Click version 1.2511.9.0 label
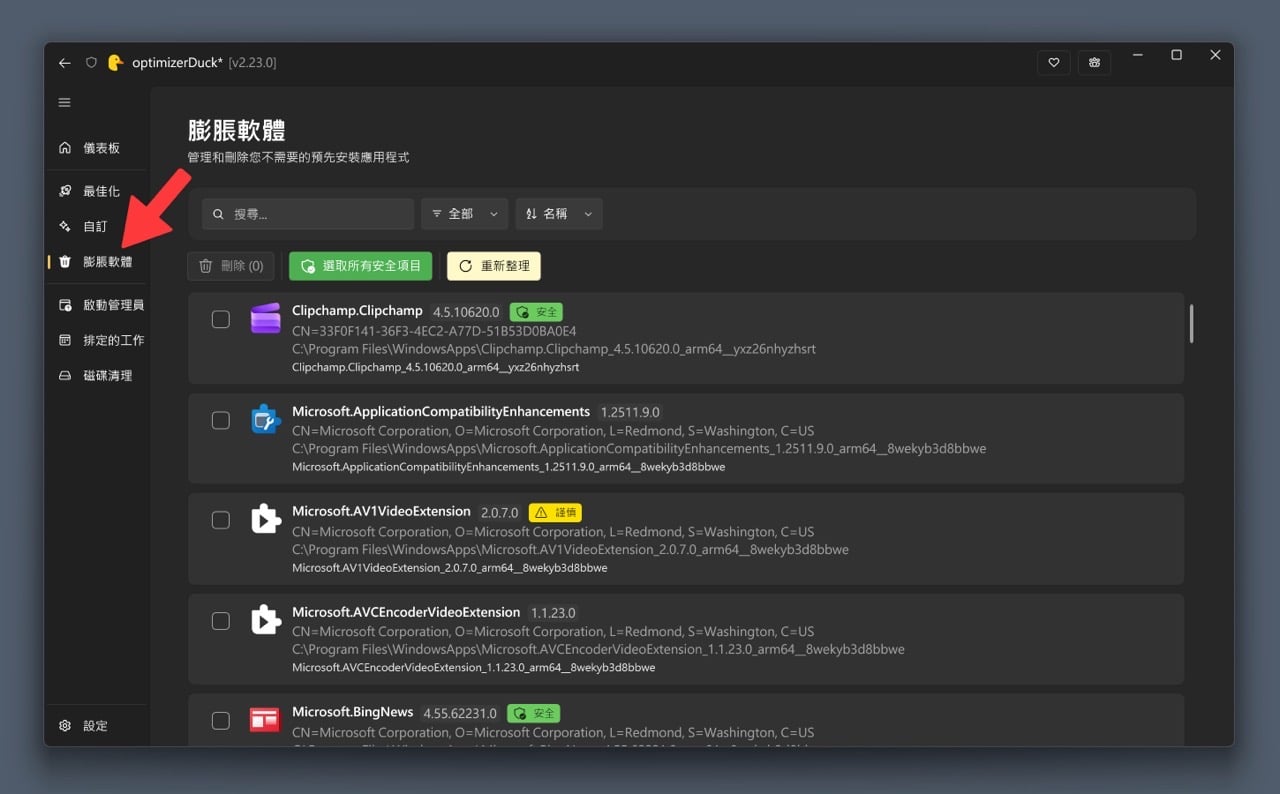Screen dimensions: 1280x794 coord(631,412)
